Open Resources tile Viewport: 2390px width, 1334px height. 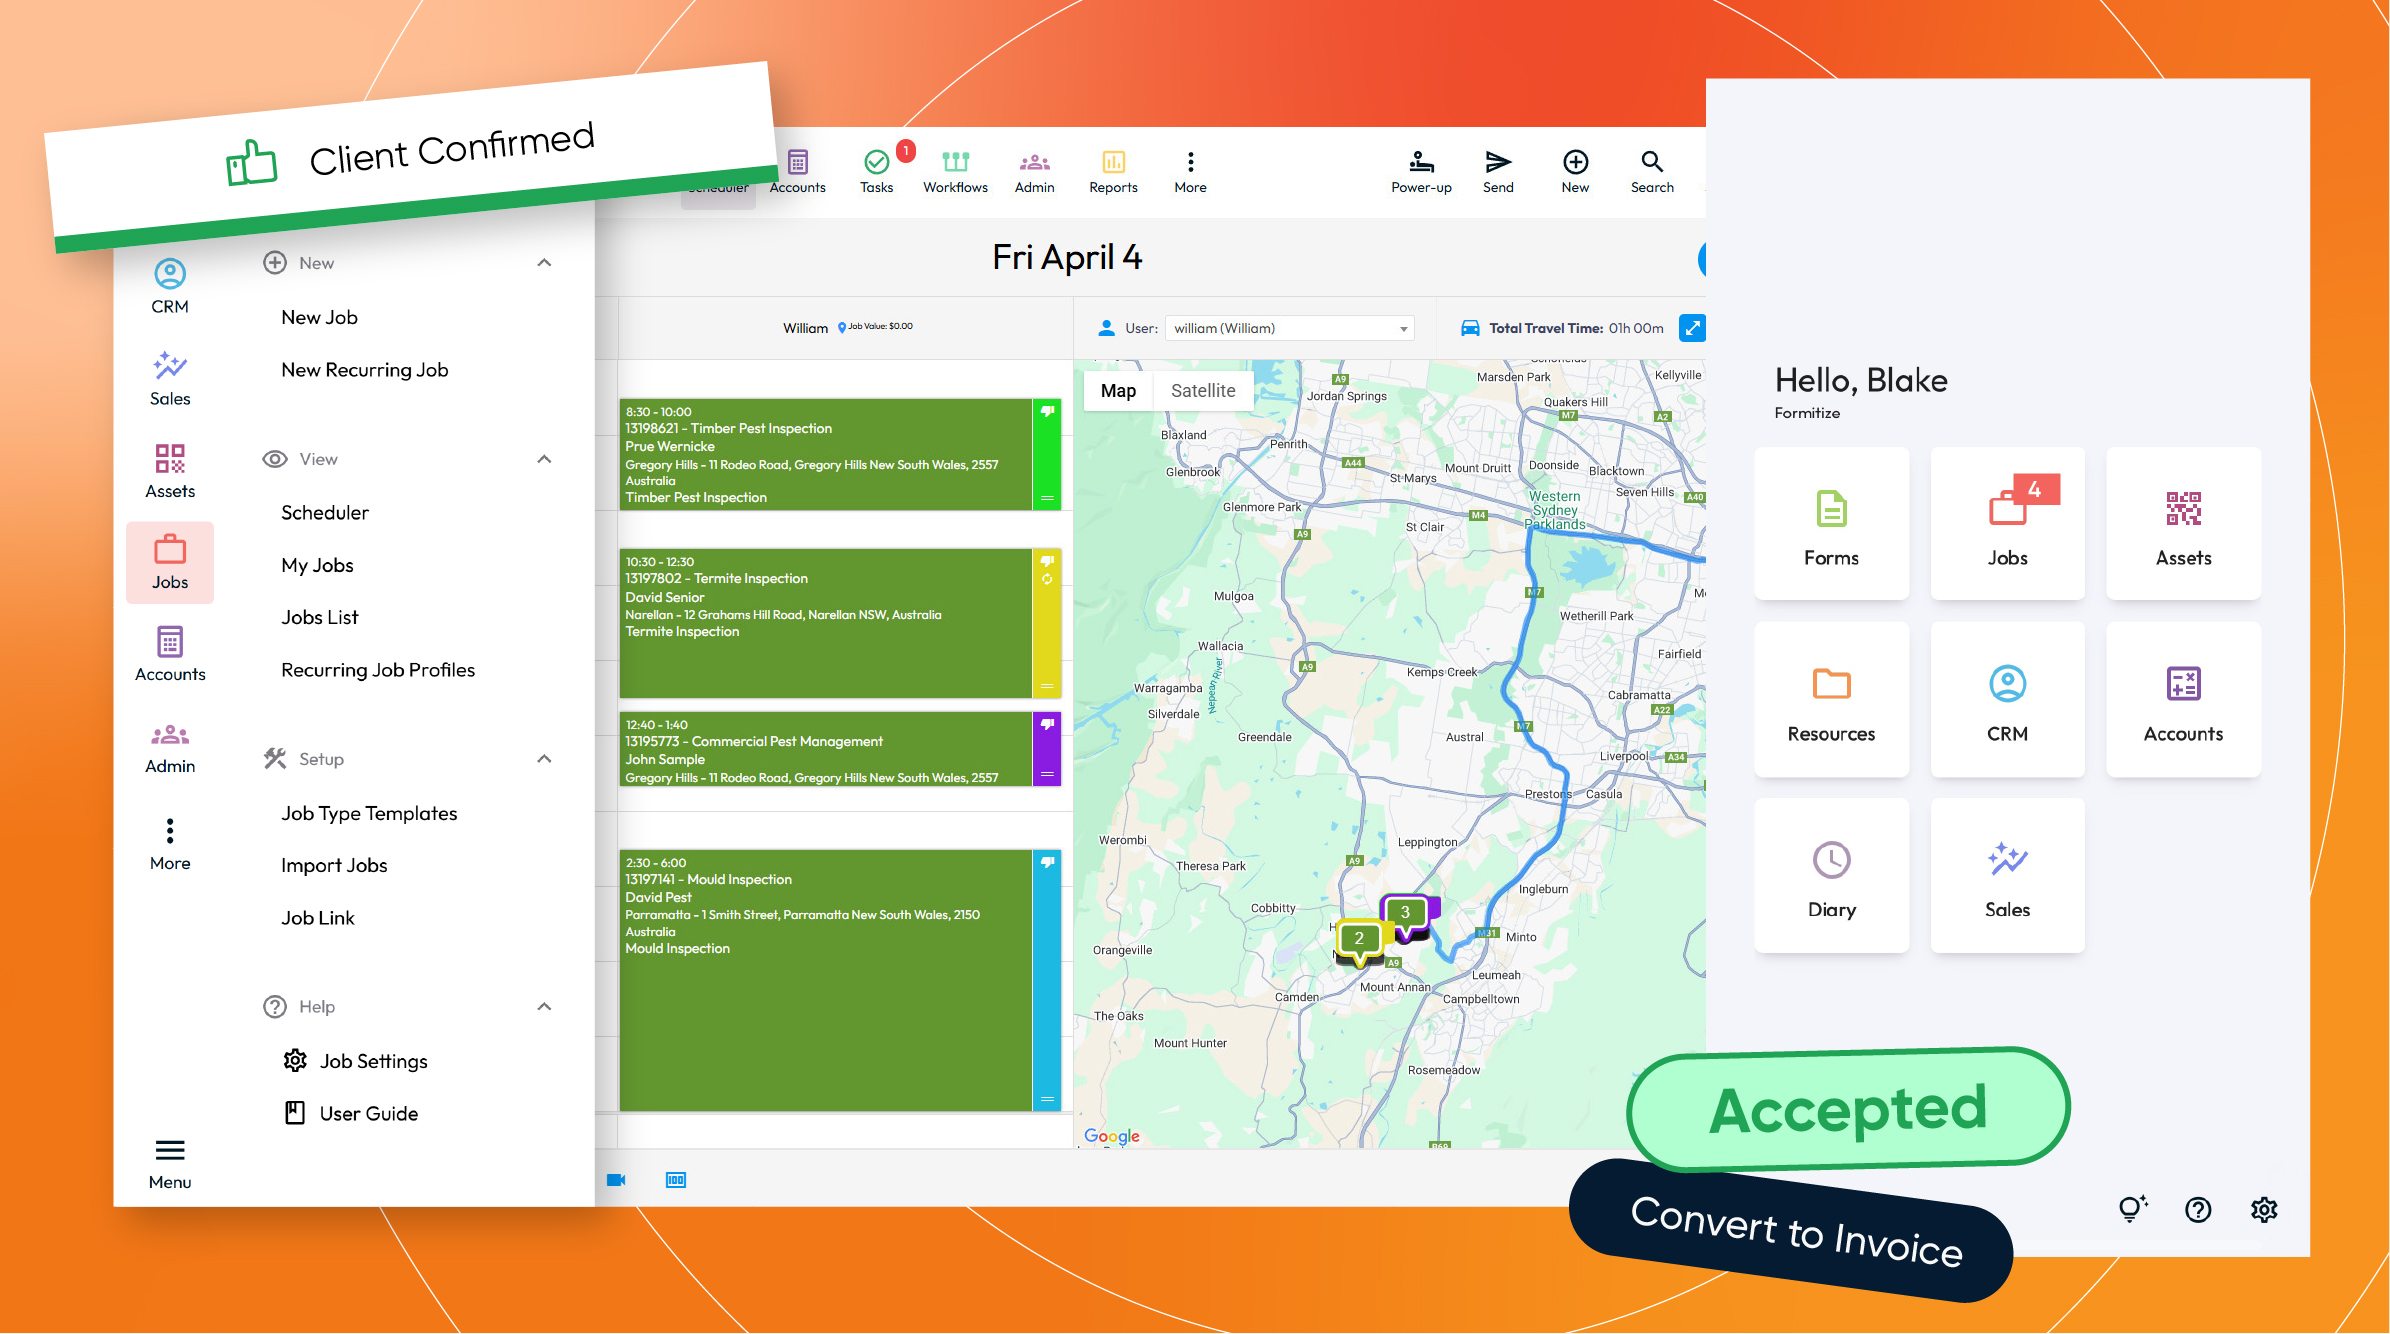(x=1831, y=700)
